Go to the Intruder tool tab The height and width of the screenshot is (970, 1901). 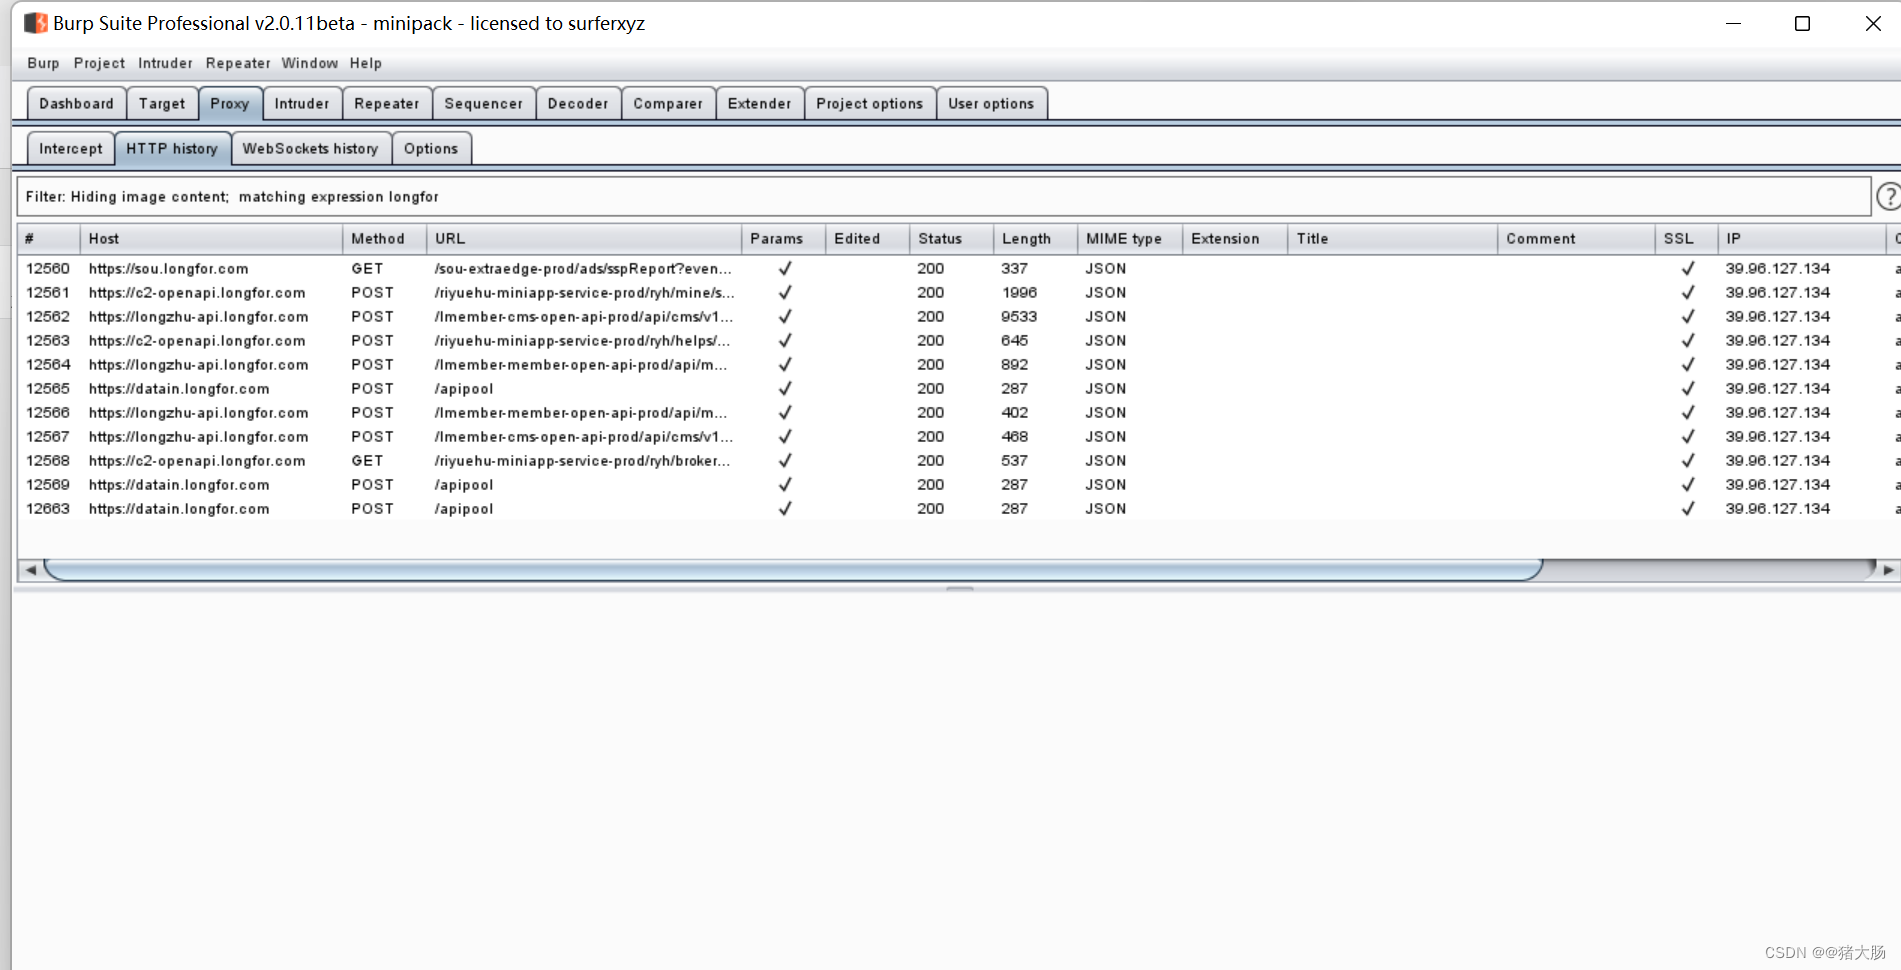[x=302, y=103]
